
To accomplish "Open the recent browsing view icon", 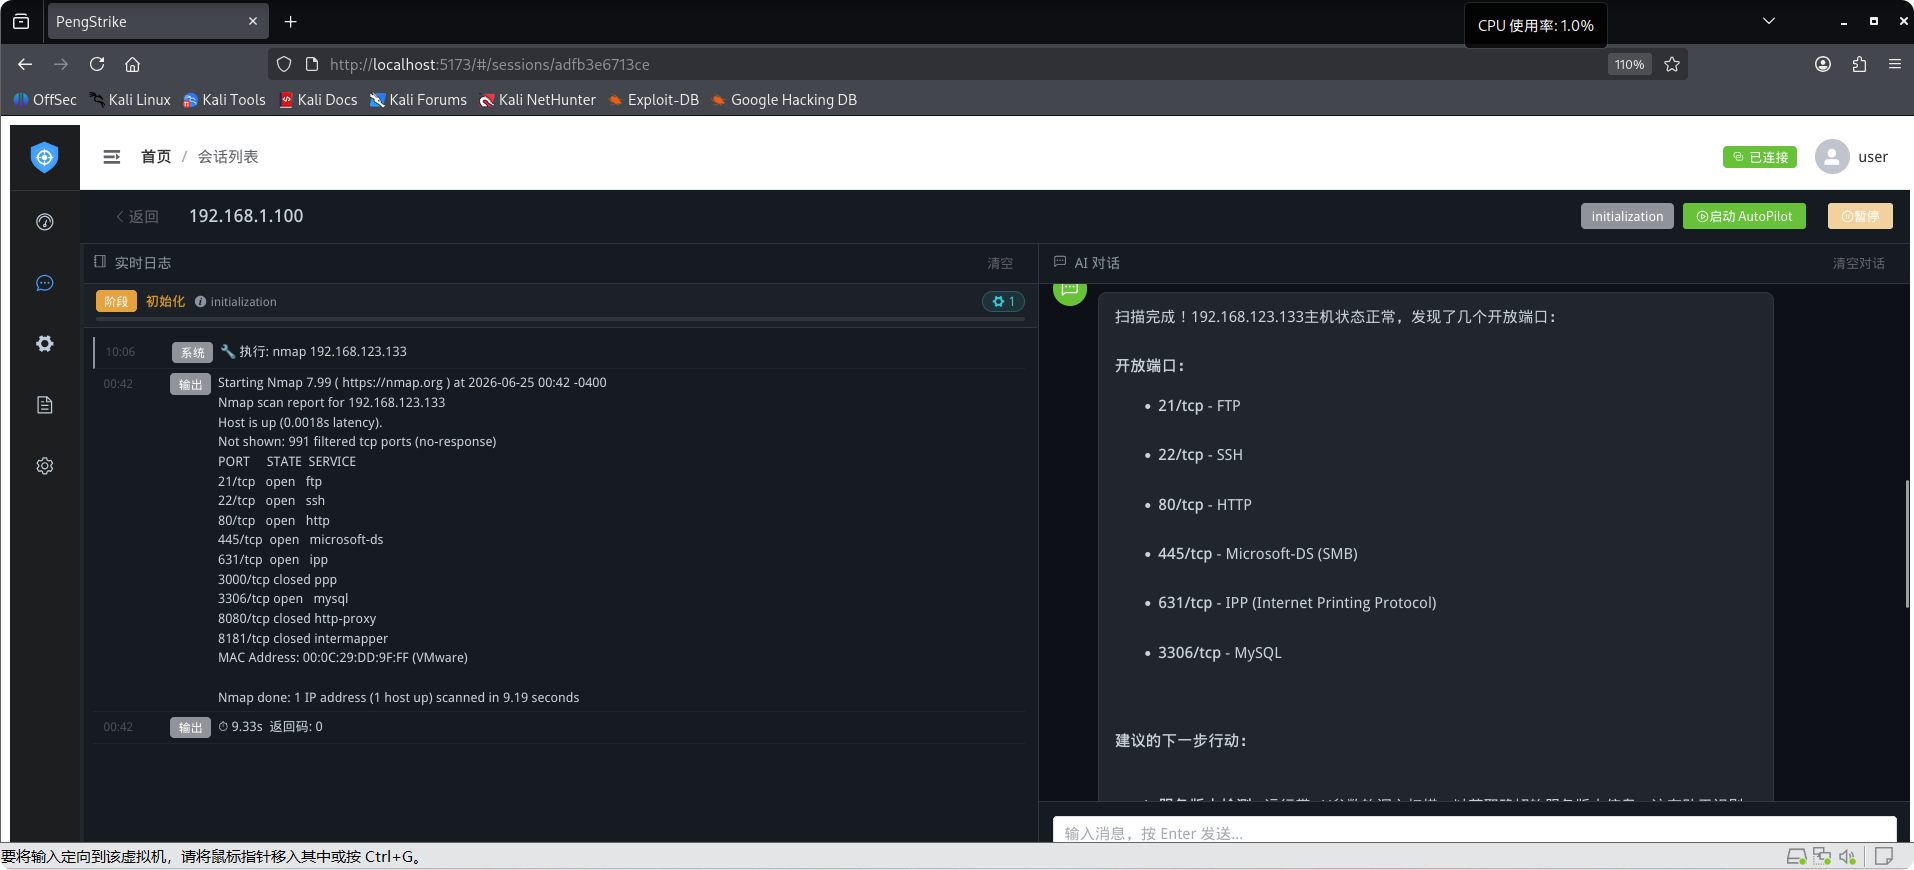I will 21,21.
